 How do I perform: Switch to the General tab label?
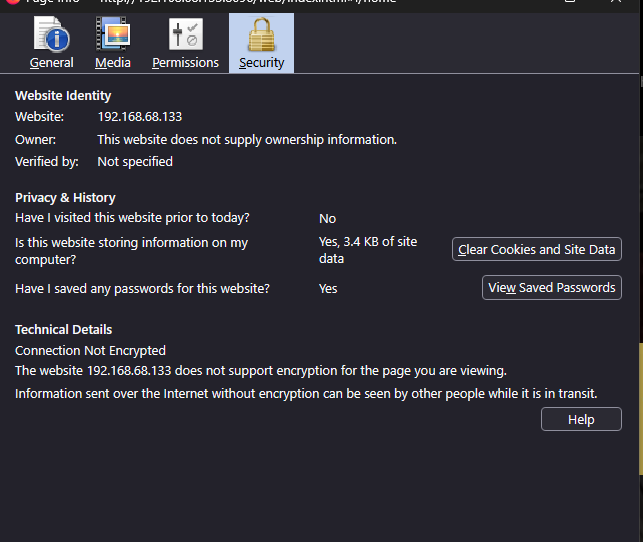(51, 62)
